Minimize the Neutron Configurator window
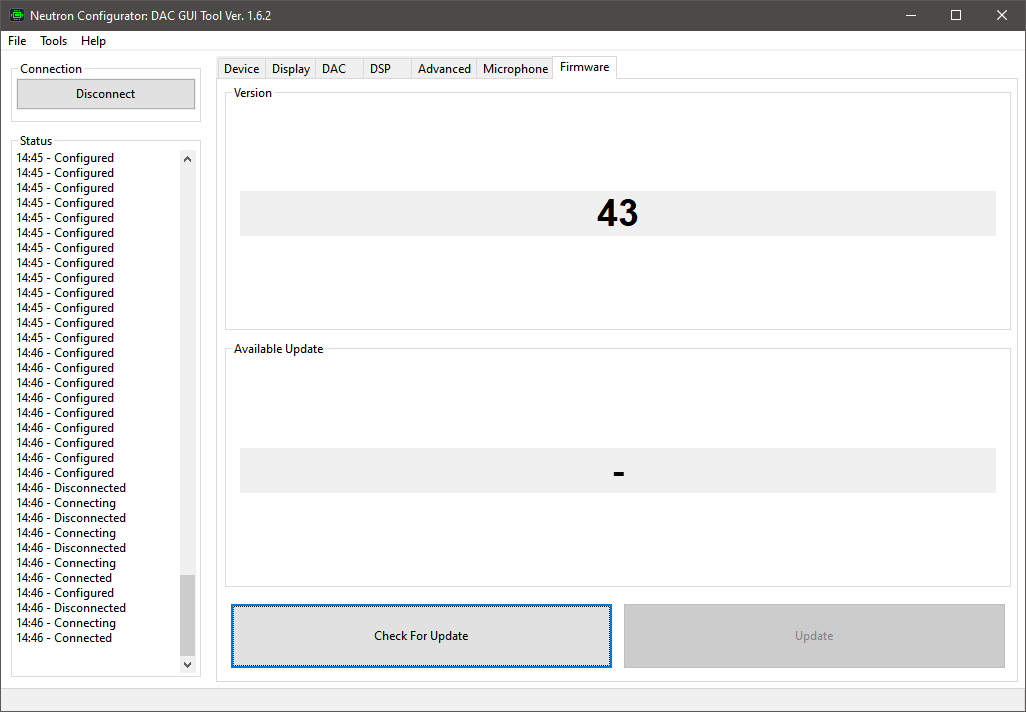Image resolution: width=1026 pixels, height=712 pixels. coord(909,15)
